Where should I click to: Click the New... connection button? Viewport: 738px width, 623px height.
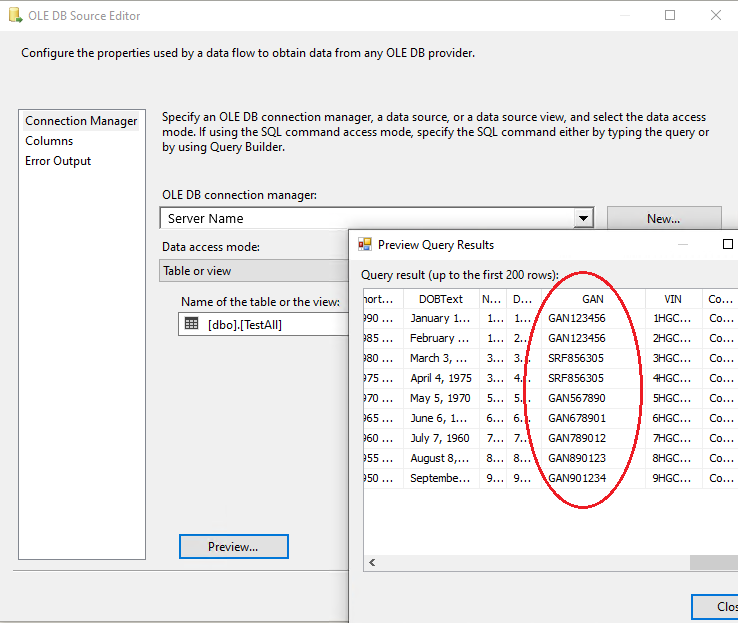663,218
